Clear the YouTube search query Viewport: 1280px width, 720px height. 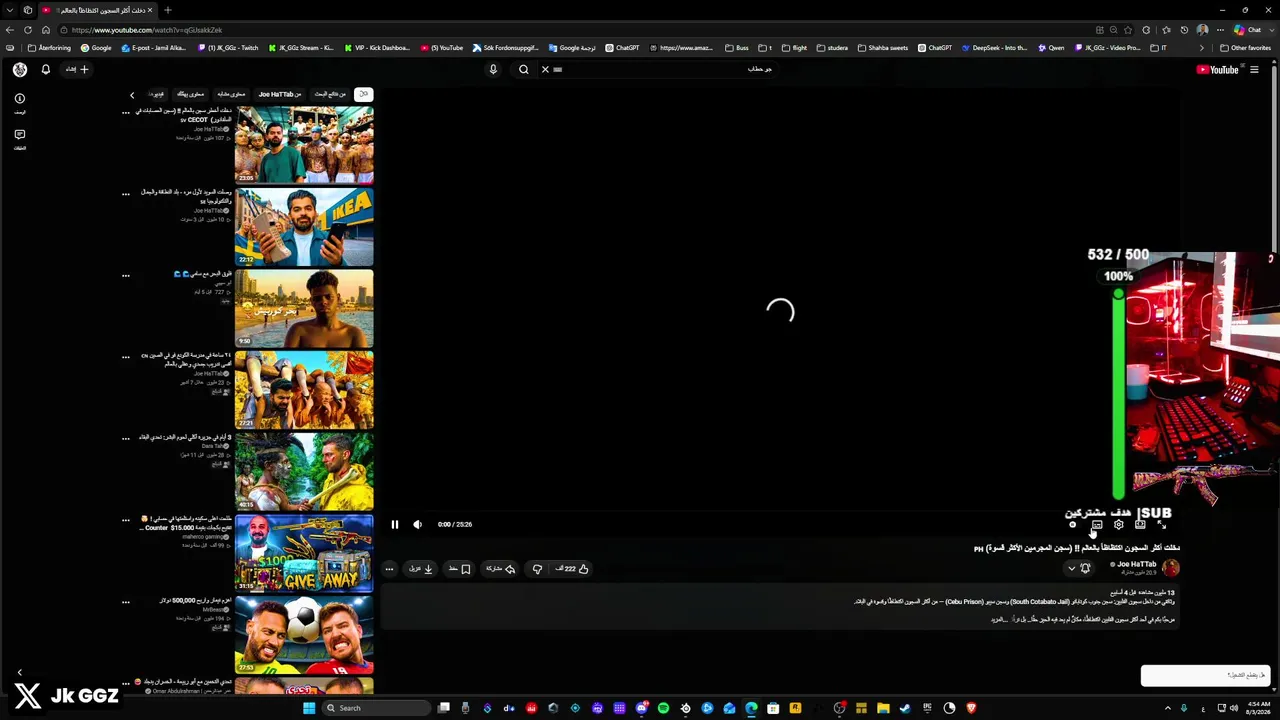point(545,70)
